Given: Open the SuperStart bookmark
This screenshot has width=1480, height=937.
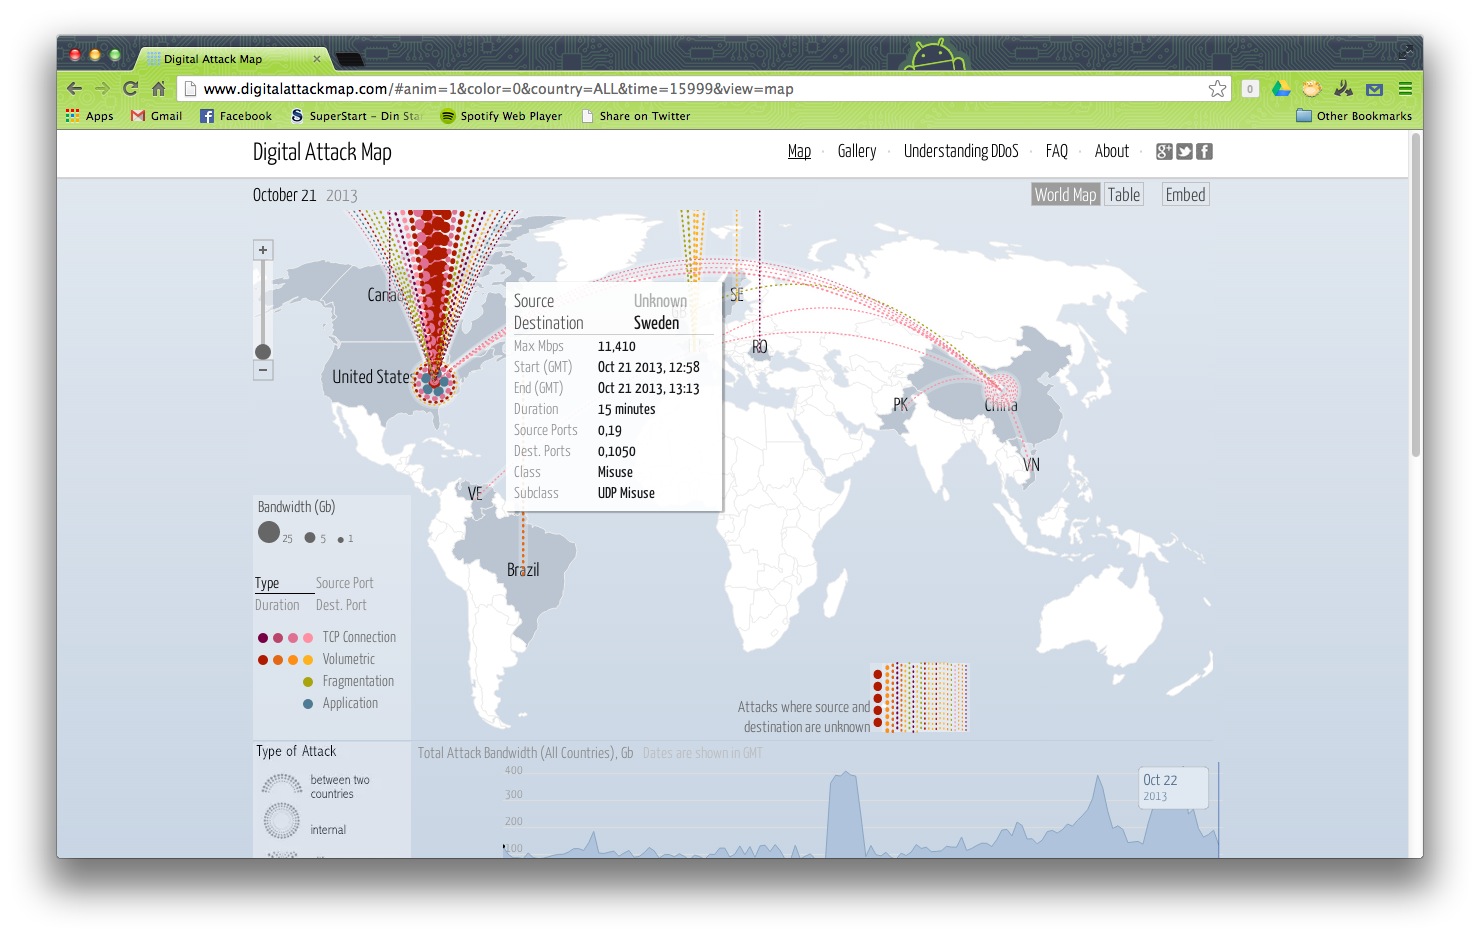Looking at the screenshot, I should (356, 116).
